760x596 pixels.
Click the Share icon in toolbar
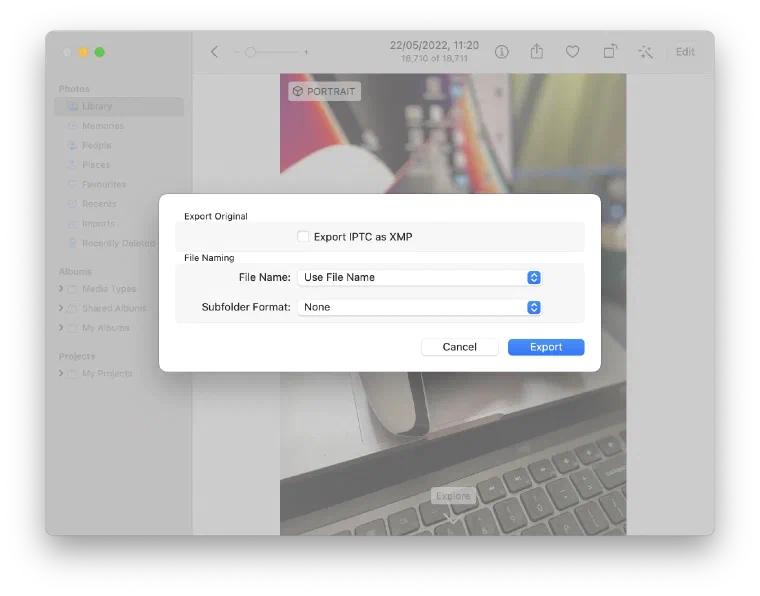click(x=537, y=51)
